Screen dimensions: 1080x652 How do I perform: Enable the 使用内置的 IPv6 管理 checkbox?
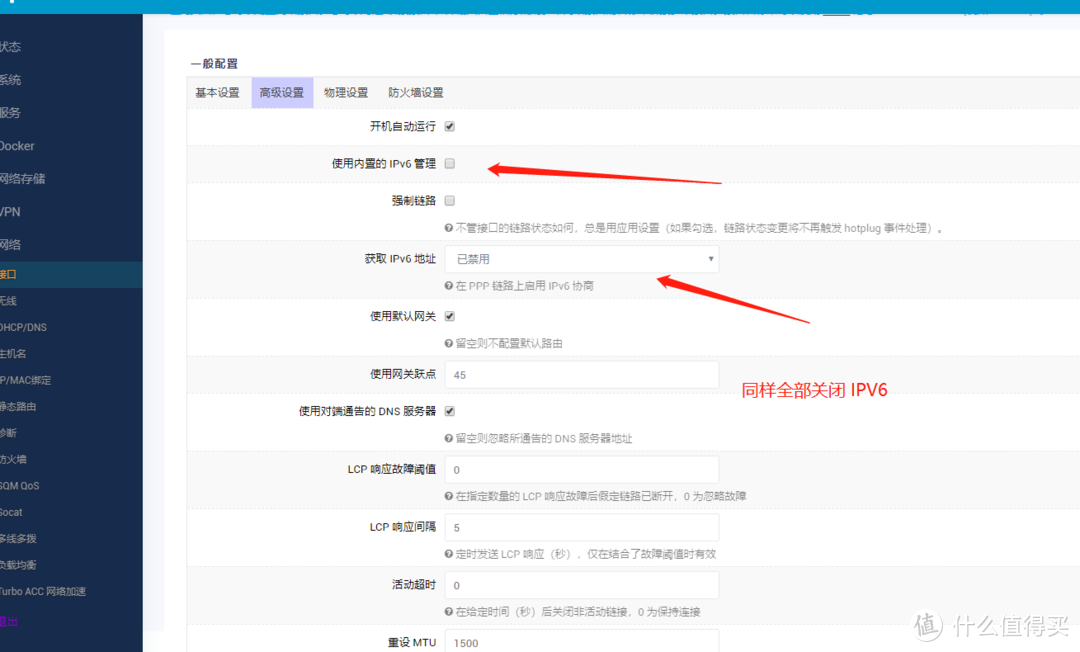(449, 162)
